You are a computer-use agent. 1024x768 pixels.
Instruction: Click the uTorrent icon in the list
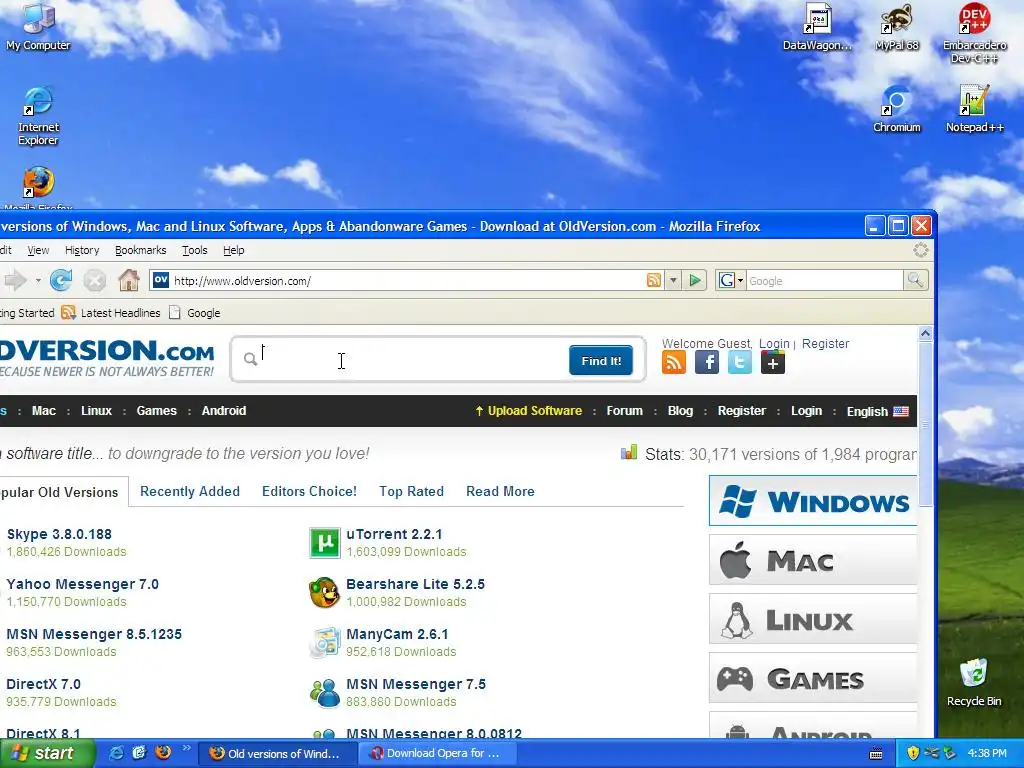tap(325, 543)
